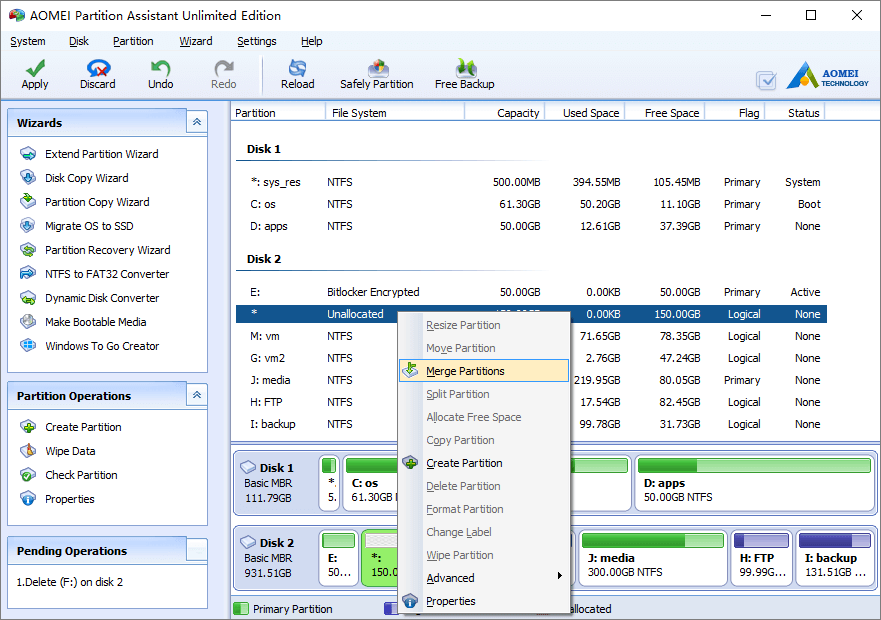Open Free Backup toolbar icon
This screenshot has width=881, height=620.
pyautogui.click(x=466, y=68)
